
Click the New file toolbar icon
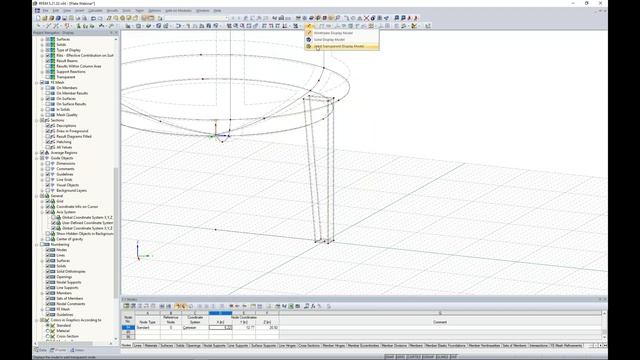click(38, 18)
